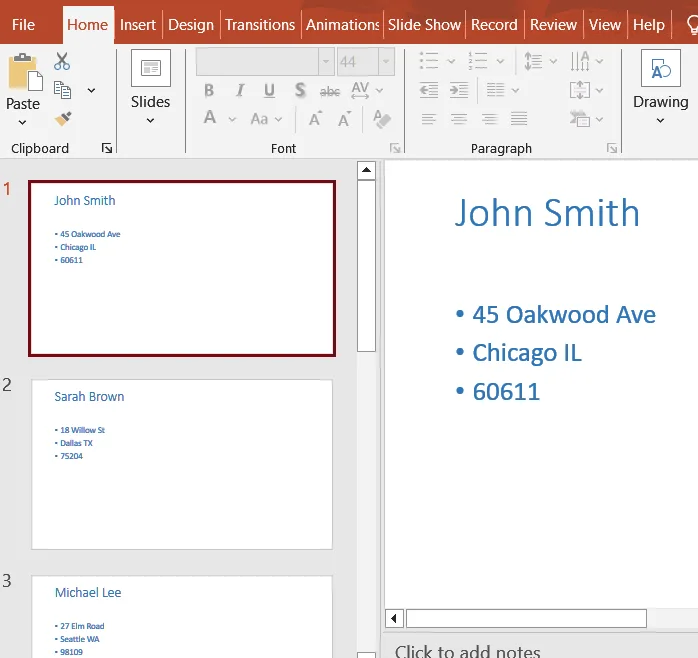Screen dimensions: 698x658
Task: Open the Paste options chevron
Action: point(22,122)
